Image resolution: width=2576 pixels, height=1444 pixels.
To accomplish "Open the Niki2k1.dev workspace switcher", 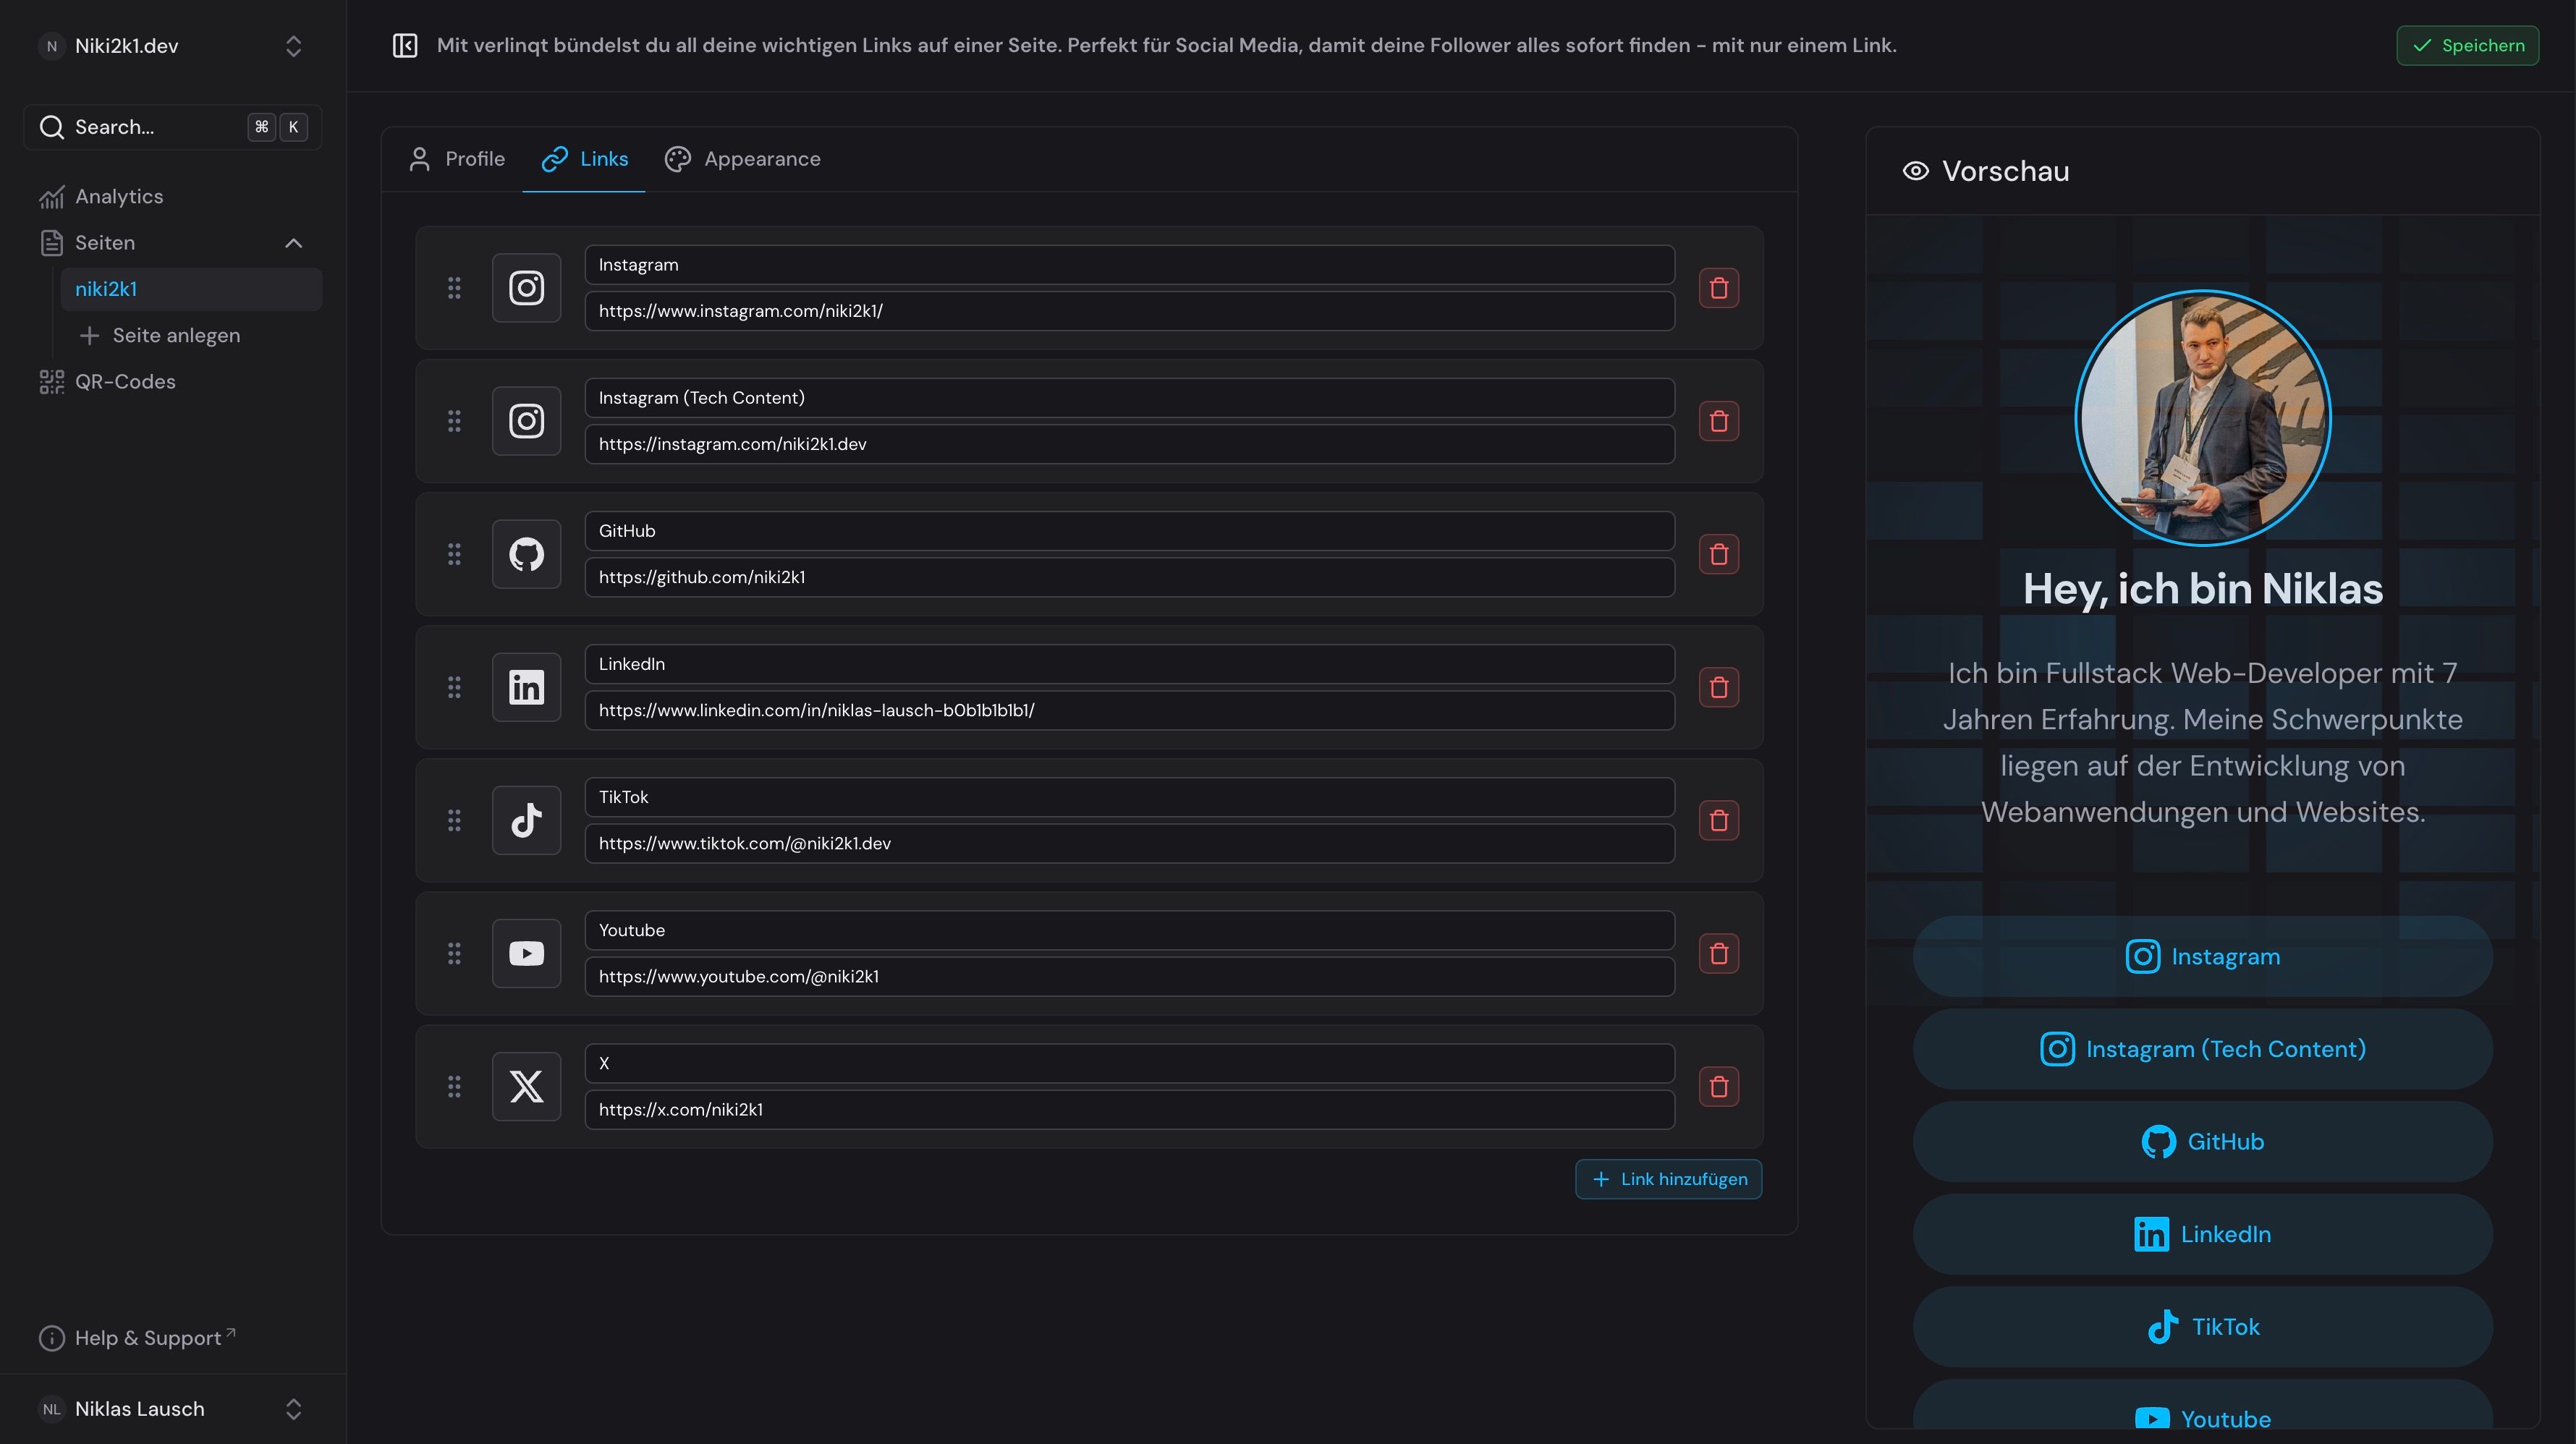I will tap(293, 45).
